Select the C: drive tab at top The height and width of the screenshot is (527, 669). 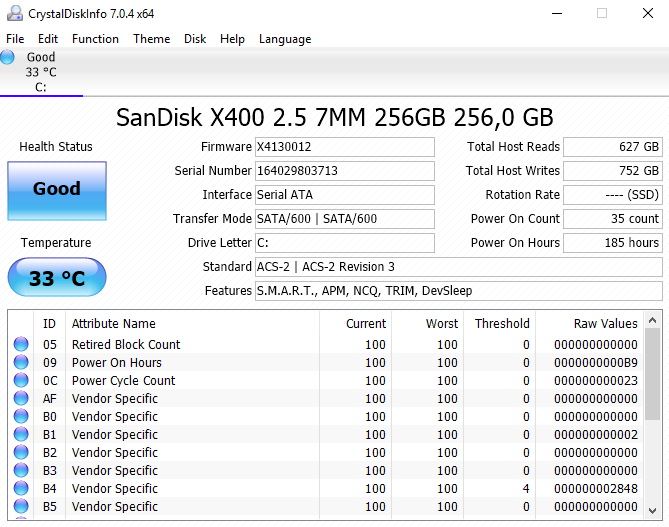(x=41, y=72)
